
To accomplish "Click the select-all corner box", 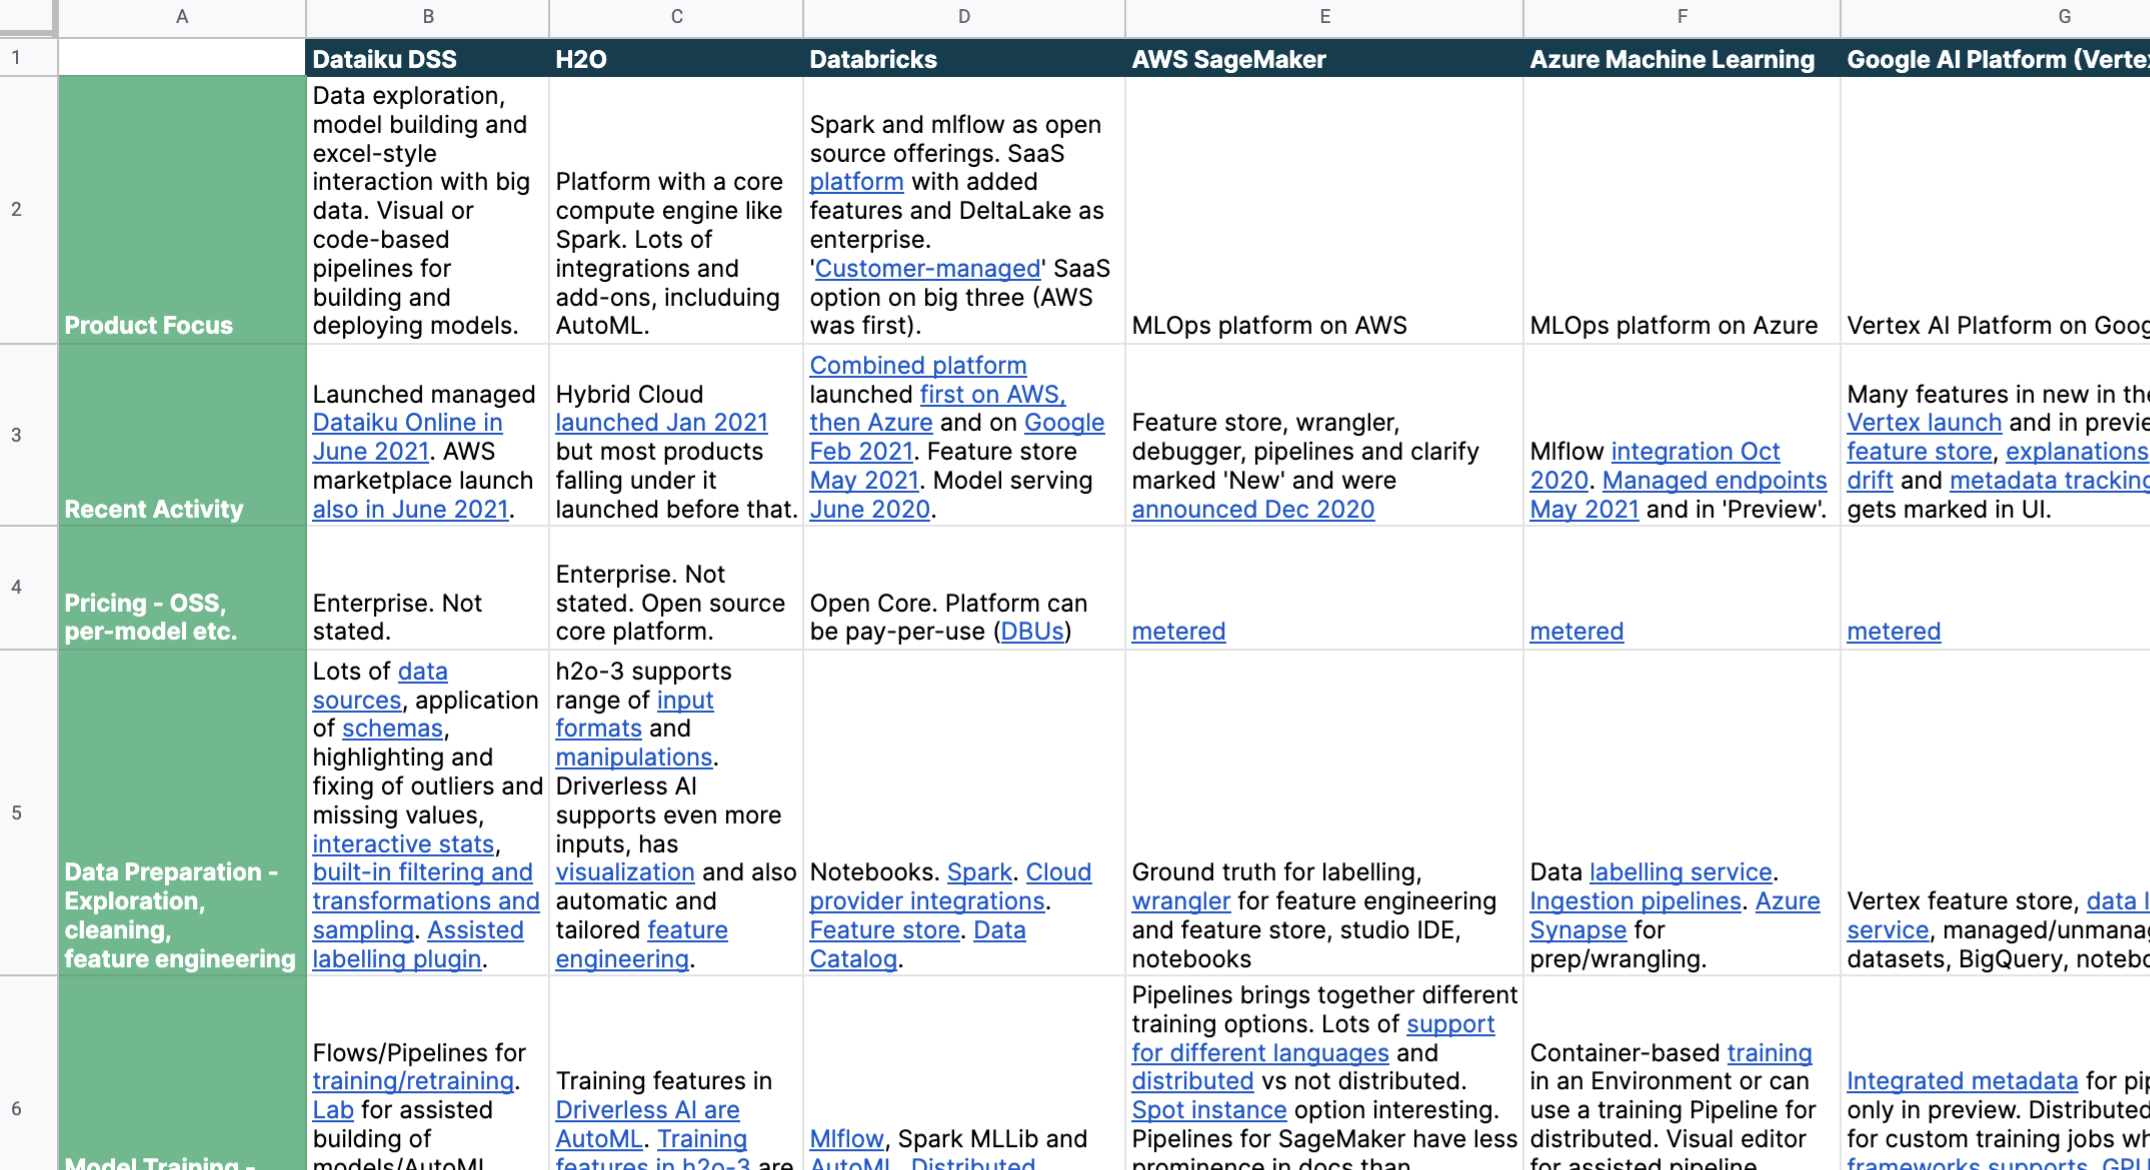I will point(27,17).
